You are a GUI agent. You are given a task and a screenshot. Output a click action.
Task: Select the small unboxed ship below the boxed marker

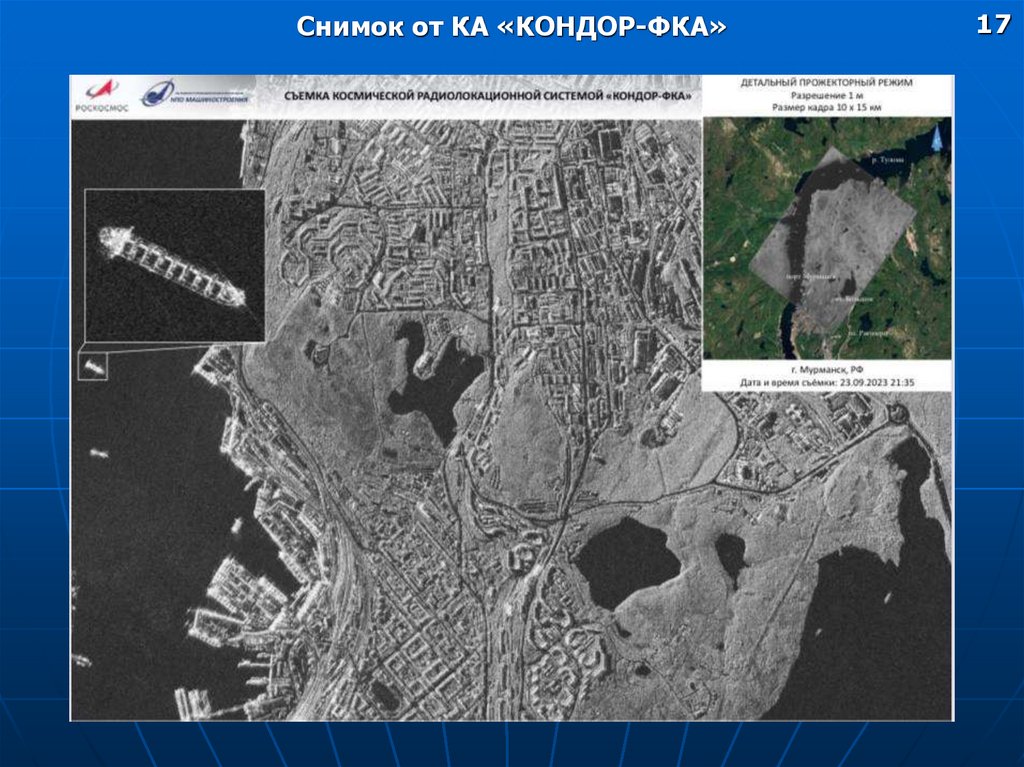(x=98, y=453)
